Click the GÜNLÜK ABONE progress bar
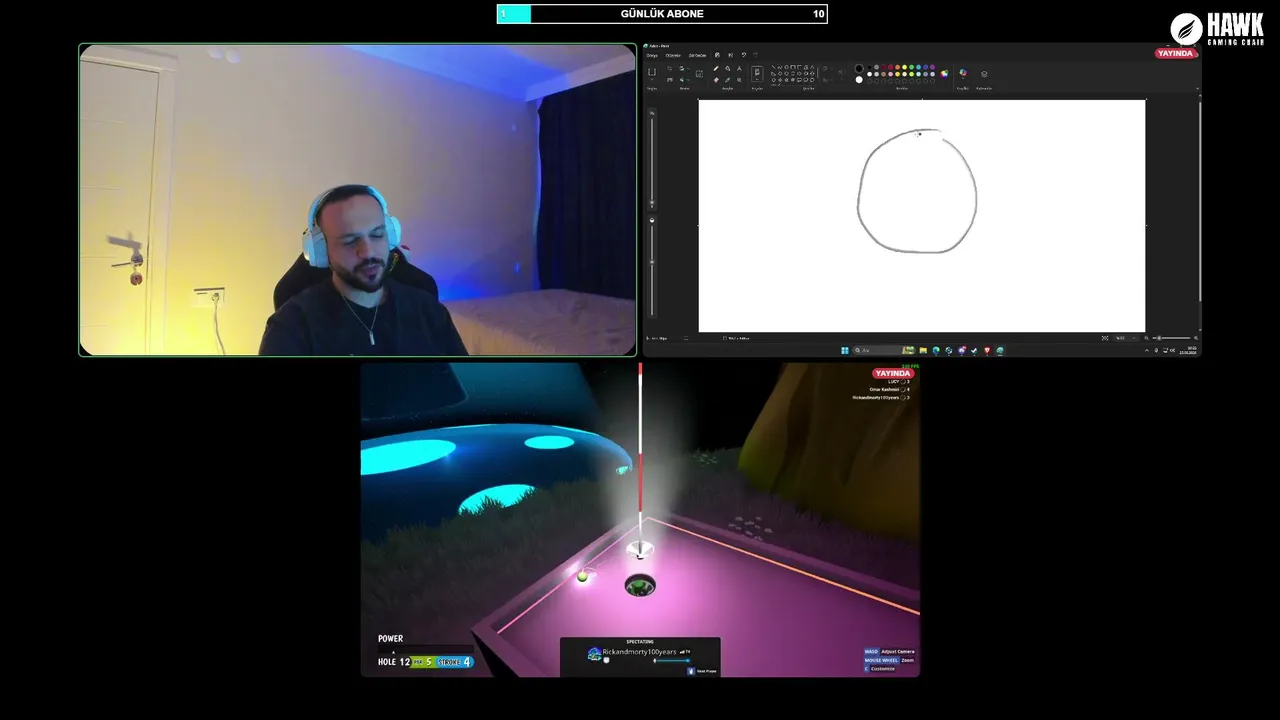Image resolution: width=1280 pixels, height=720 pixels. click(662, 14)
